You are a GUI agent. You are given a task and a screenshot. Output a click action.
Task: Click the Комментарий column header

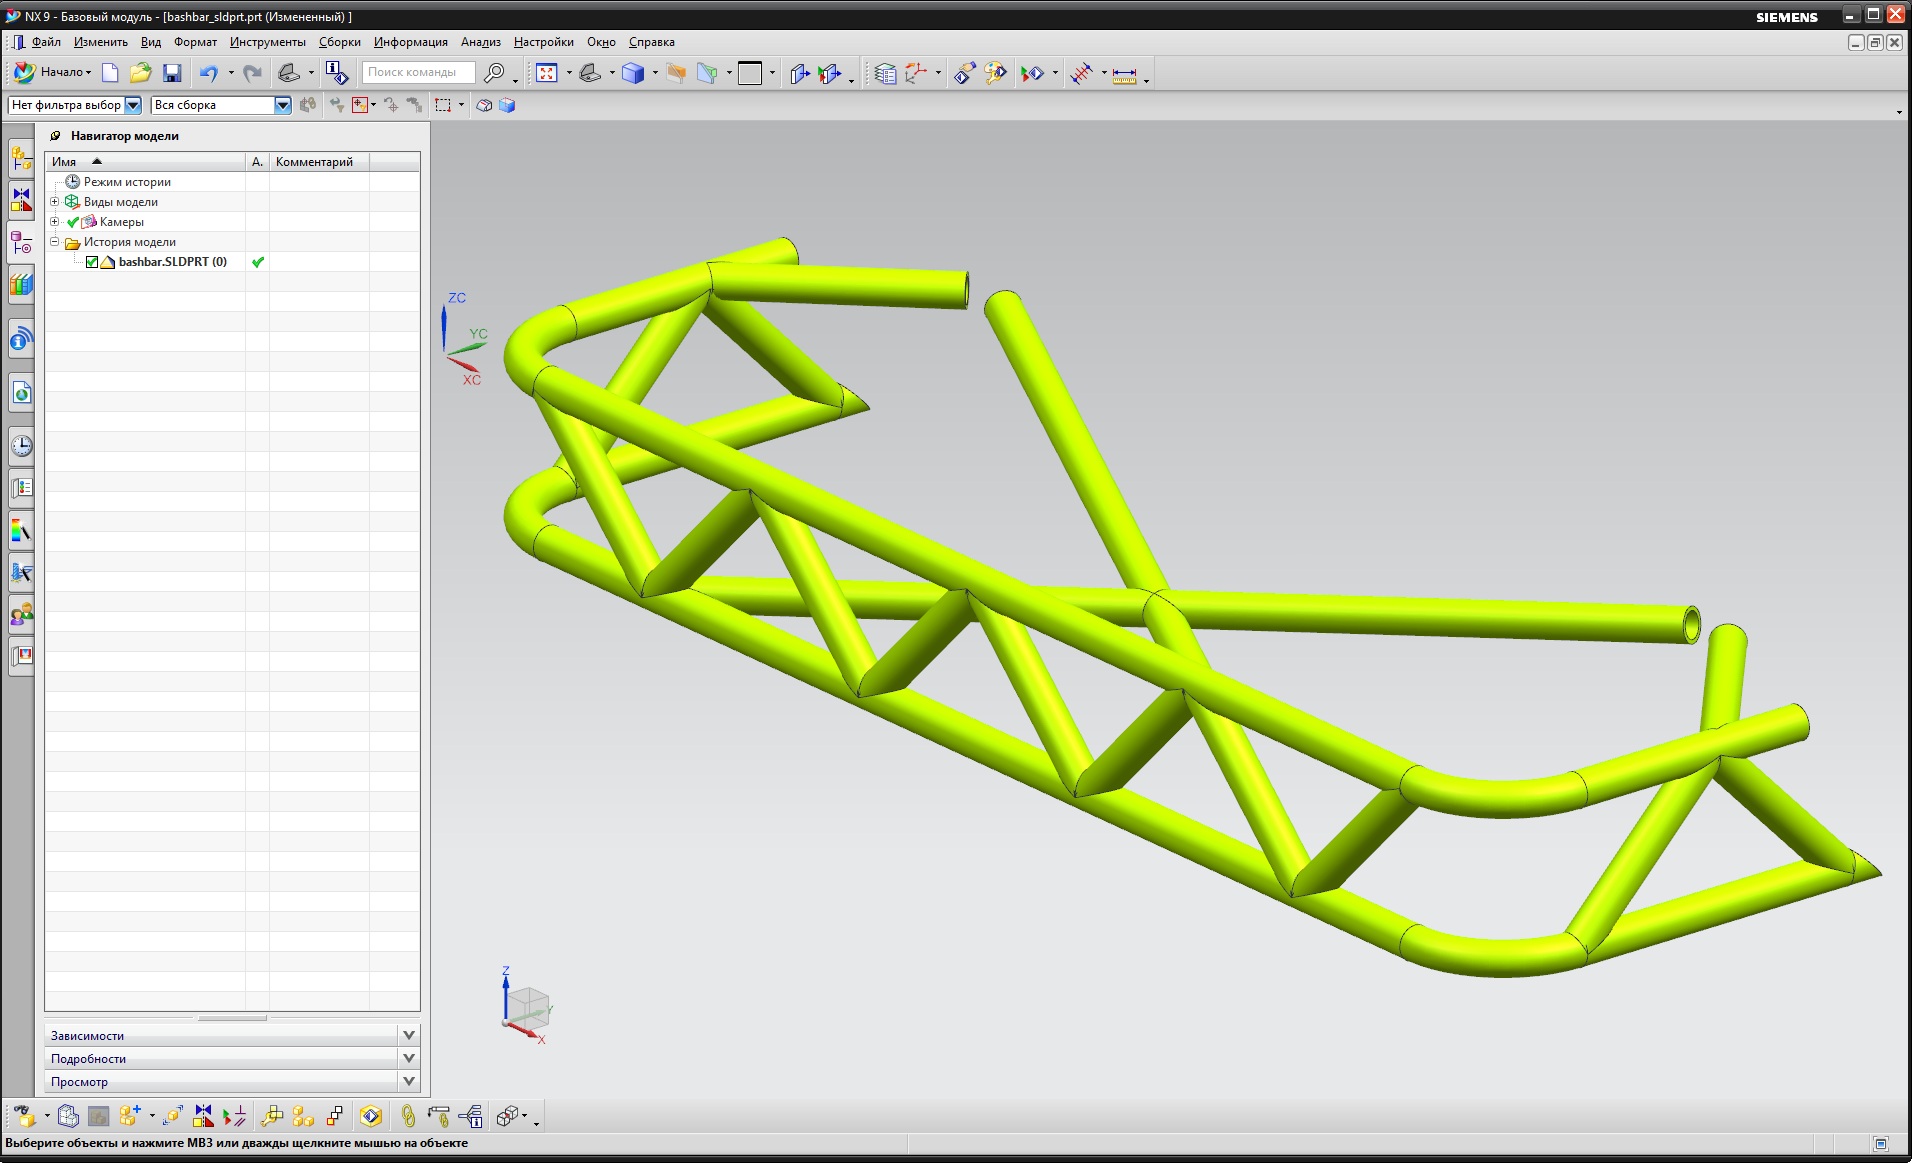[x=320, y=161]
